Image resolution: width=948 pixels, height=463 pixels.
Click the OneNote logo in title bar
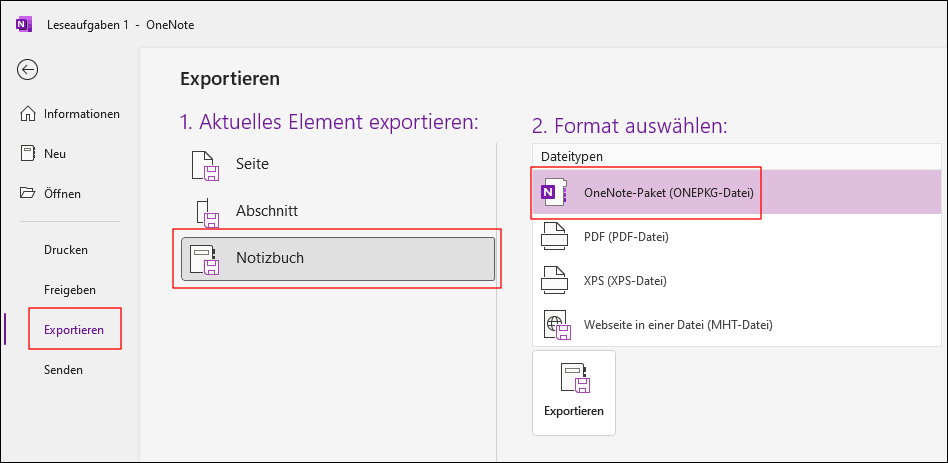24,25
